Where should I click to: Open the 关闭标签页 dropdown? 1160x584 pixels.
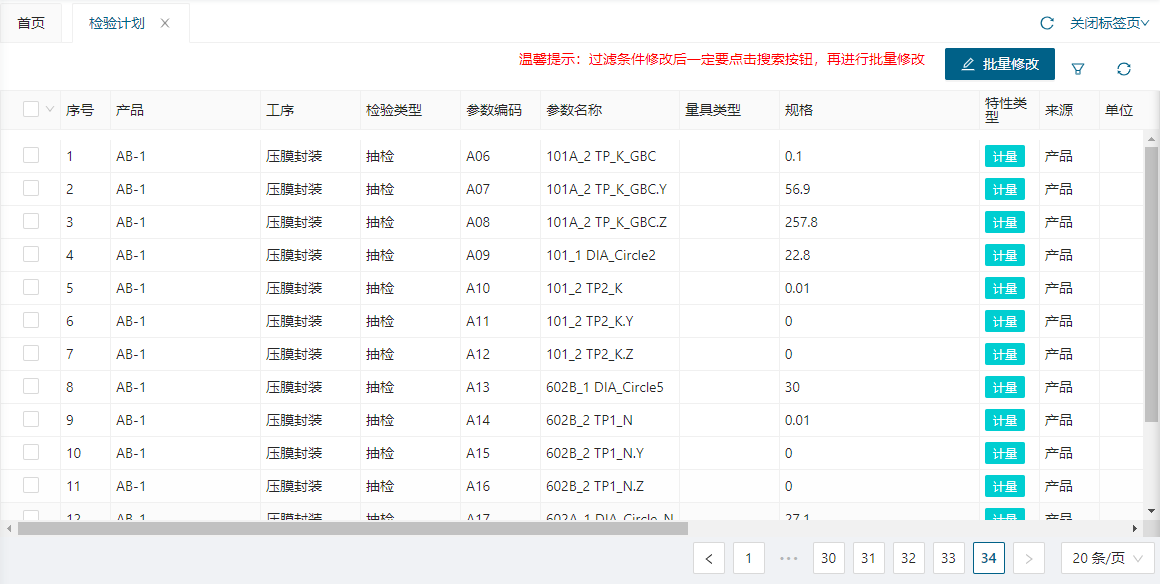(1109, 23)
